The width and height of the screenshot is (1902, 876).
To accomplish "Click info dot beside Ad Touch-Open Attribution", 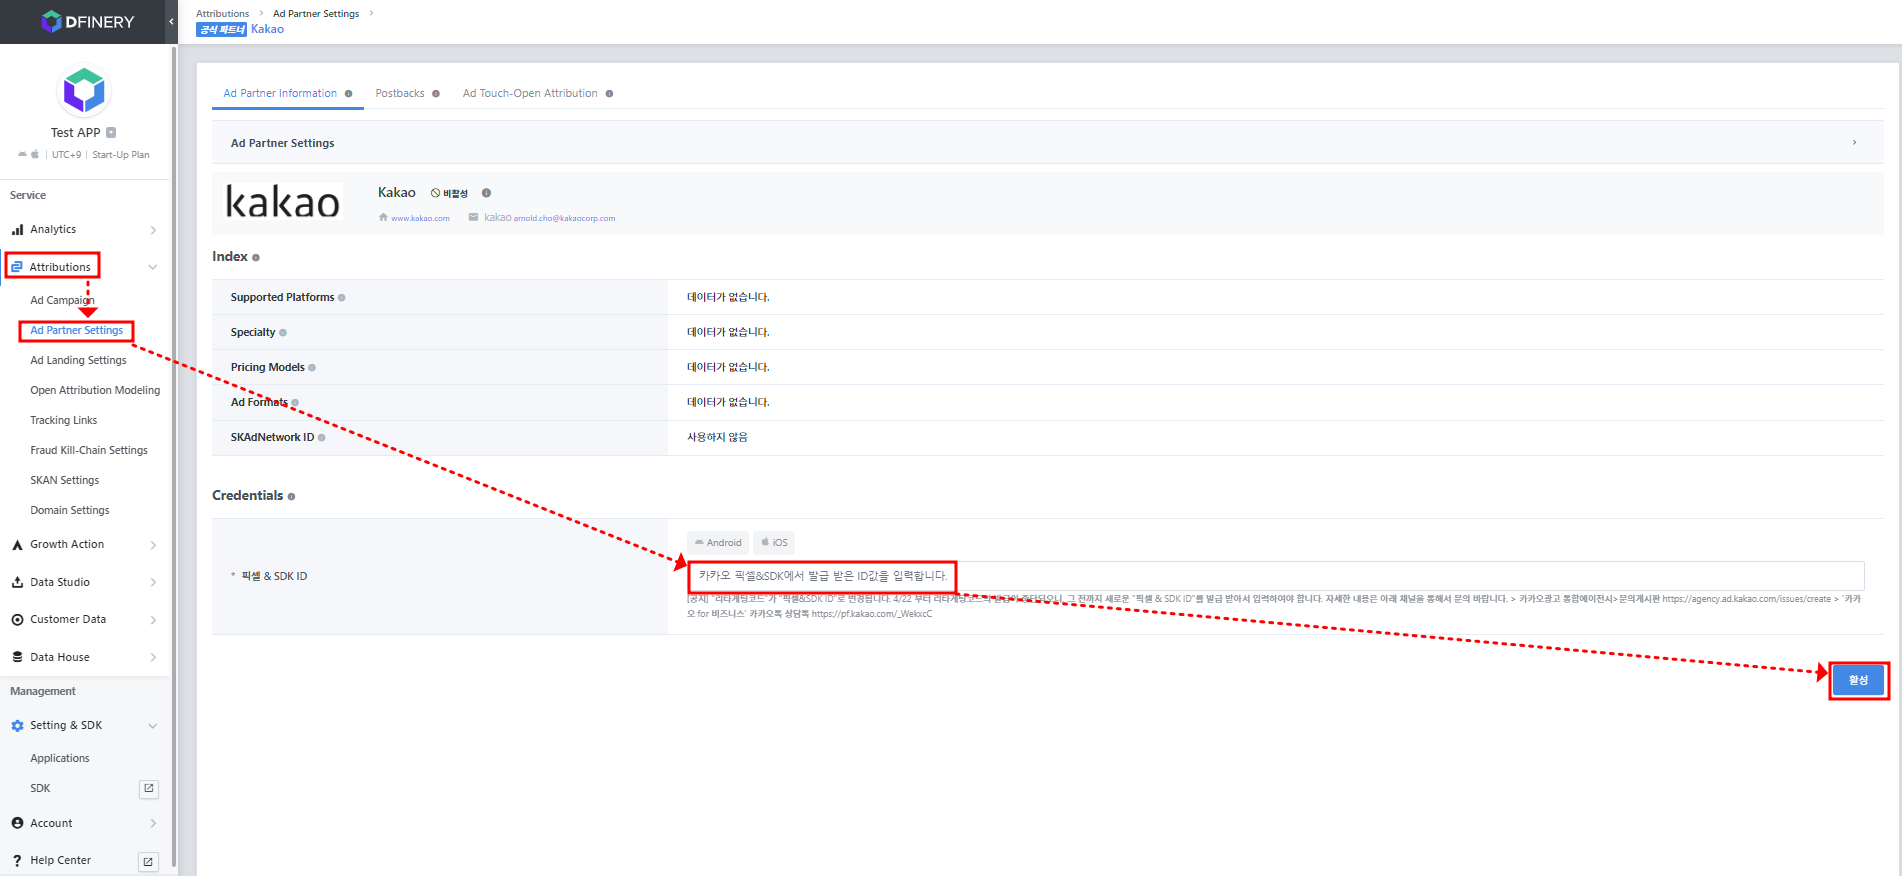I will tap(610, 94).
